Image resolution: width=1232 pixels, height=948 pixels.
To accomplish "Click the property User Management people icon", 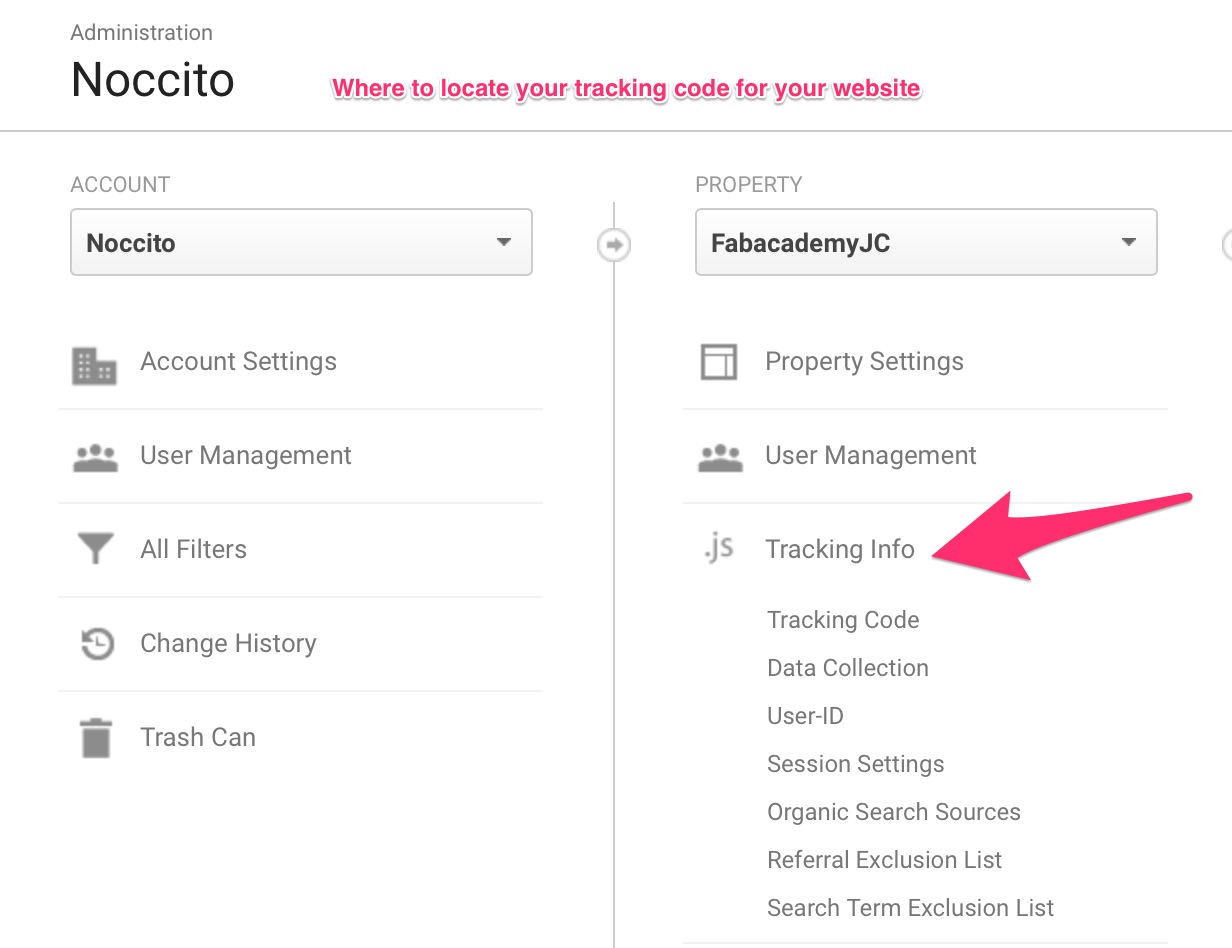I will [x=720, y=458].
